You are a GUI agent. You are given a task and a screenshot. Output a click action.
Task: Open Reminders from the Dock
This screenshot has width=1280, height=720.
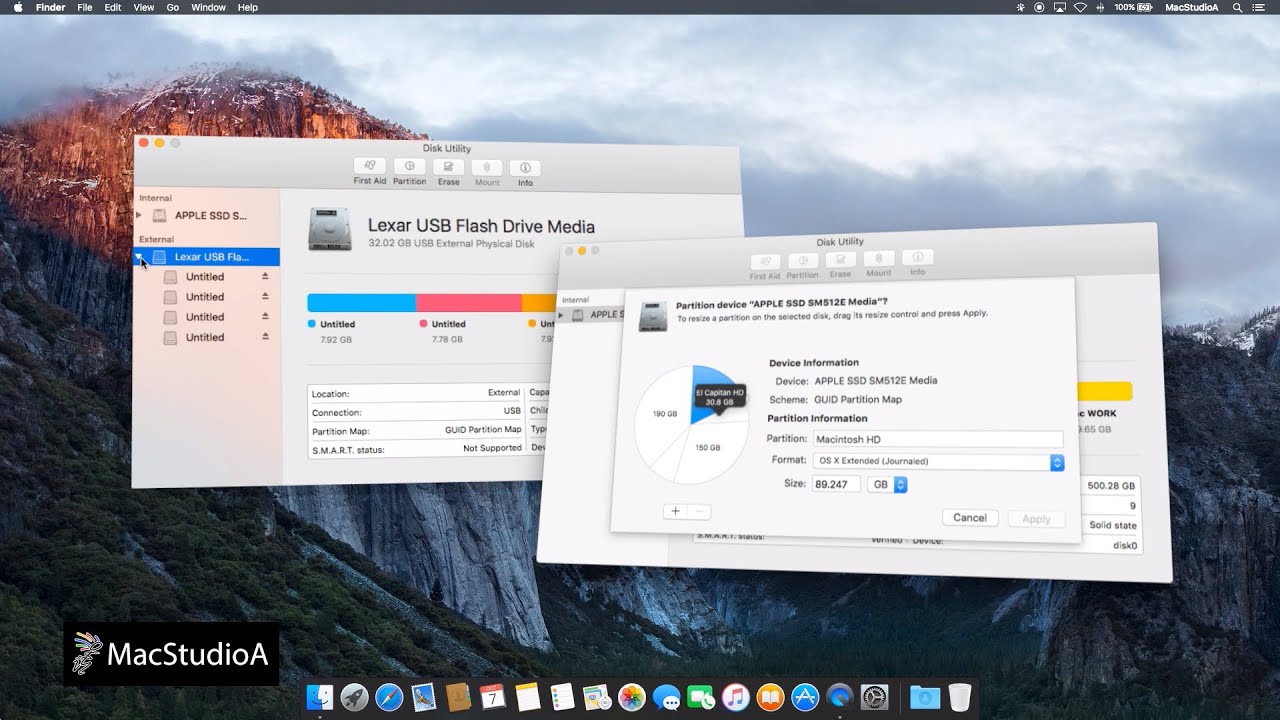[x=562, y=697]
